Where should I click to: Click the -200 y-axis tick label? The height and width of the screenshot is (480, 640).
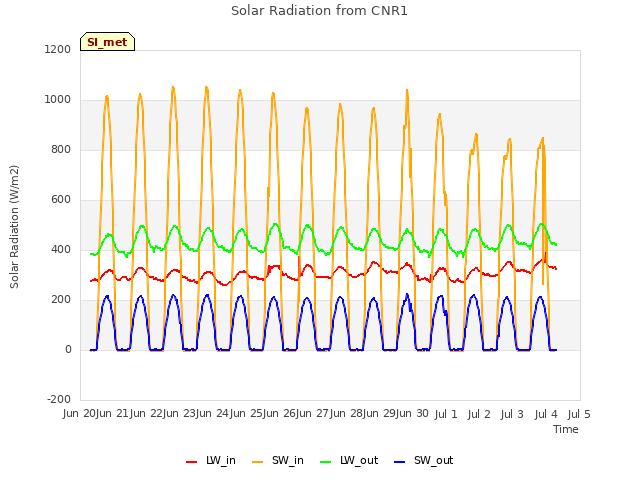[x=59, y=399]
